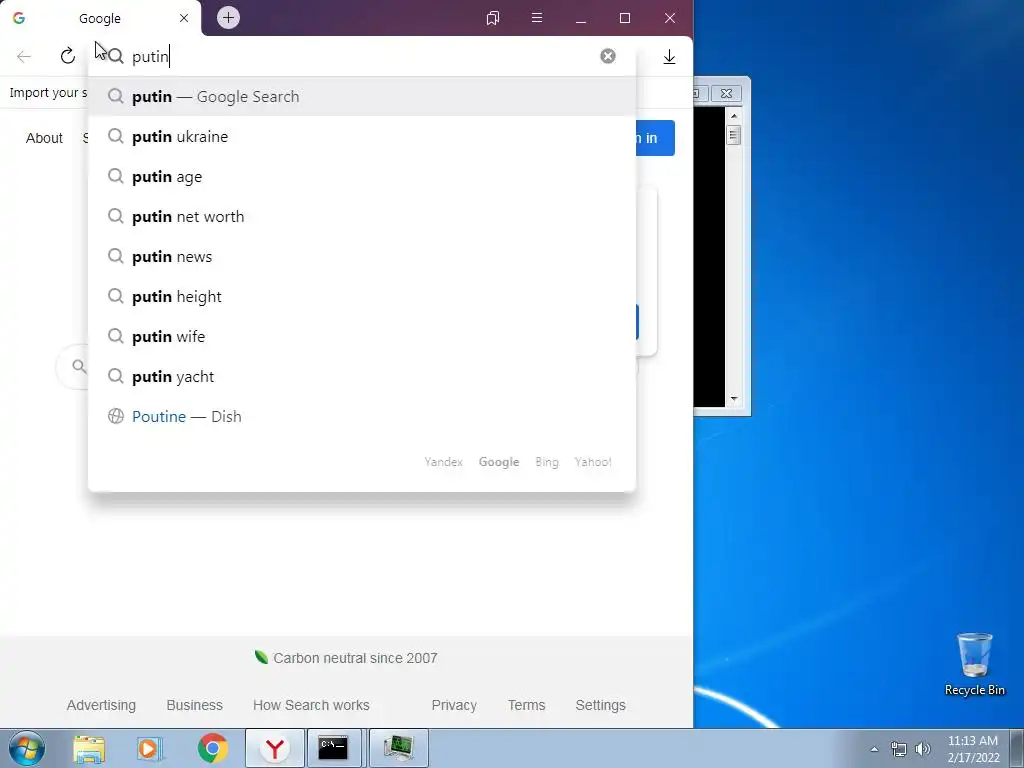Click the console window scrollbar up arrow
The height and width of the screenshot is (768, 1024).
734,116
